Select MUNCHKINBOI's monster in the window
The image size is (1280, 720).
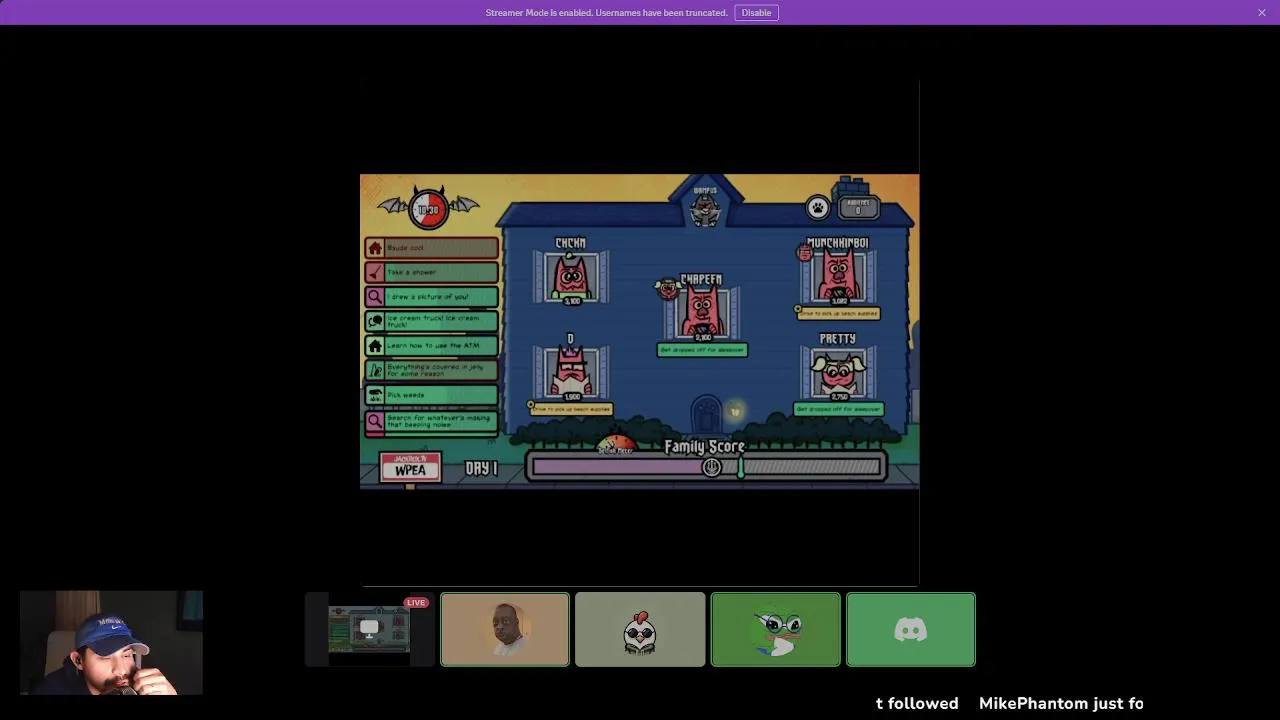[x=838, y=277]
